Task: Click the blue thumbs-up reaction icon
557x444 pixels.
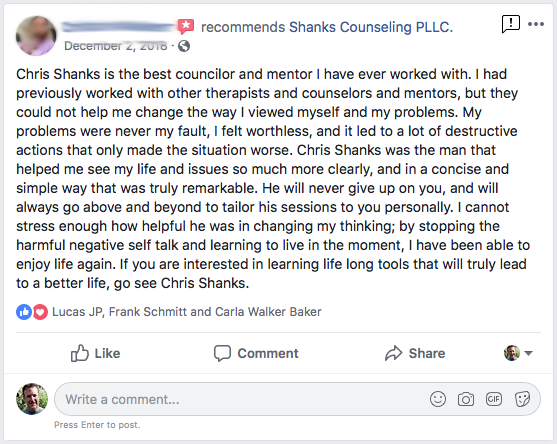Action: pos(24,312)
